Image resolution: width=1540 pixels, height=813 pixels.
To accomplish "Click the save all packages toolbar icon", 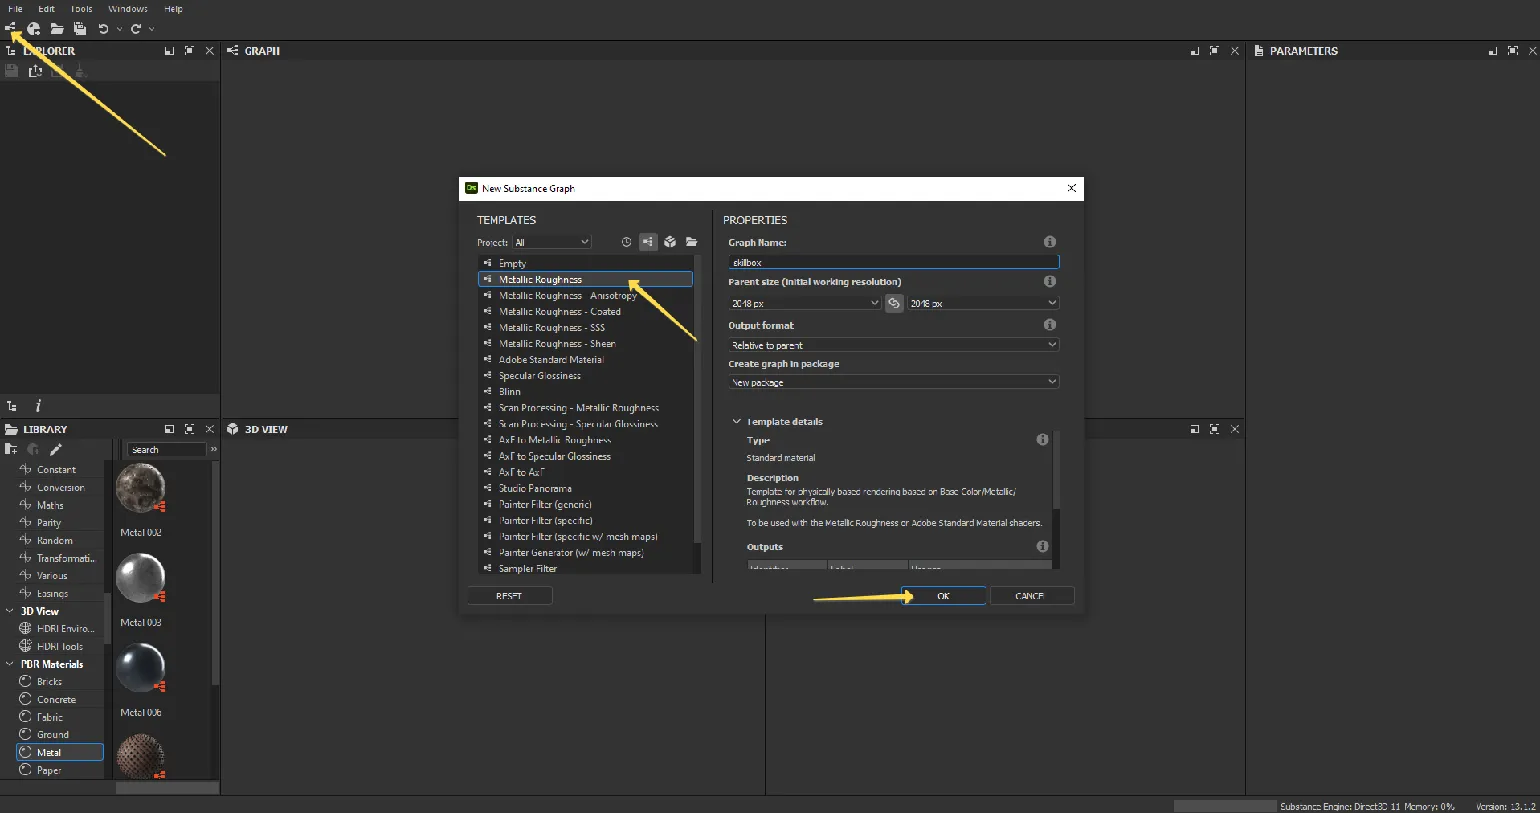I will click(x=80, y=29).
